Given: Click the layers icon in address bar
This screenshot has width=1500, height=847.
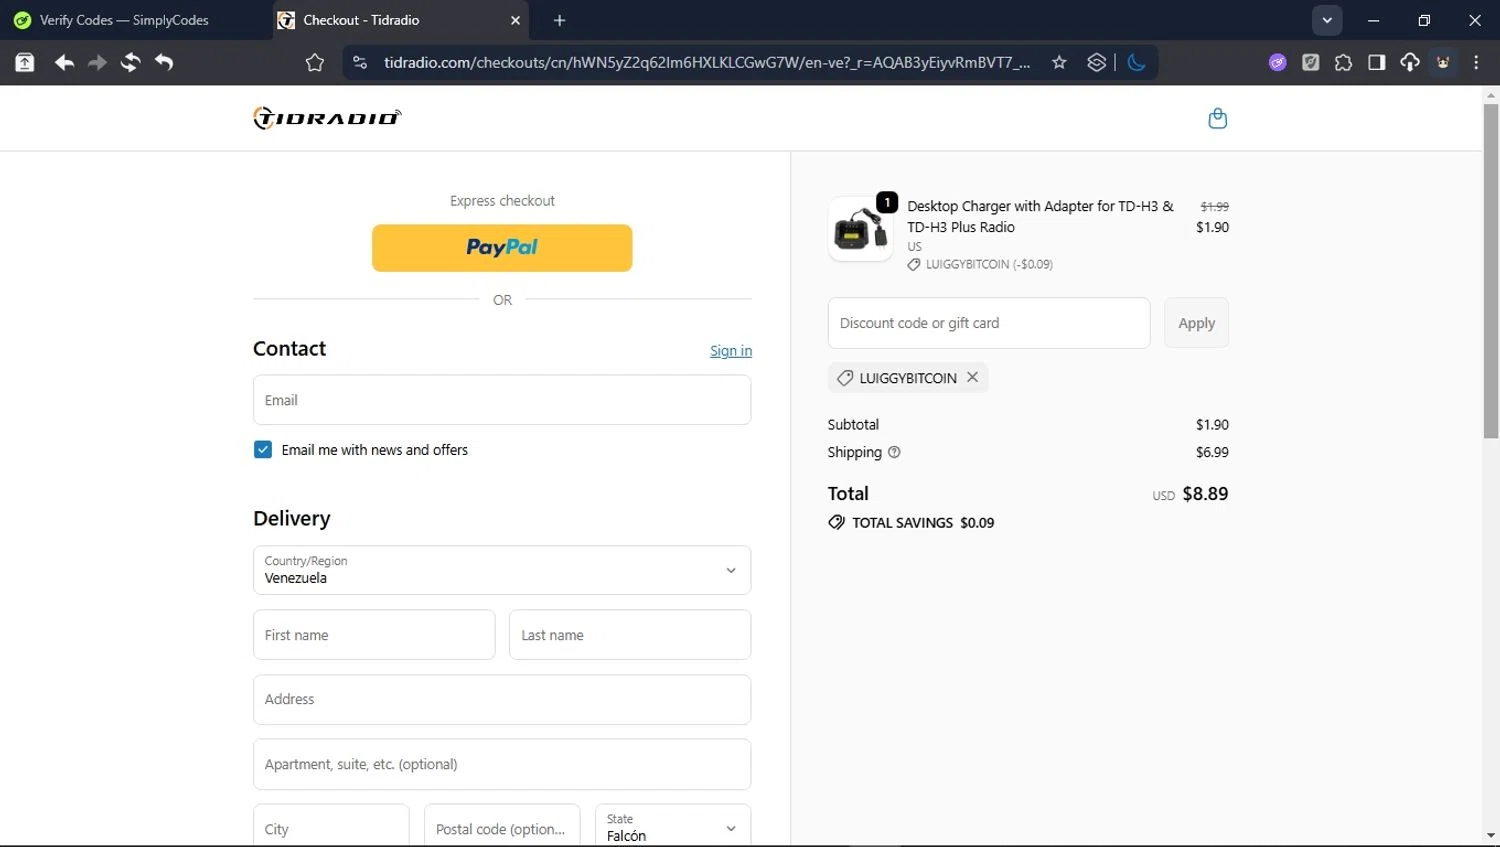Looking at the screenshot, I should (1097, 63).
